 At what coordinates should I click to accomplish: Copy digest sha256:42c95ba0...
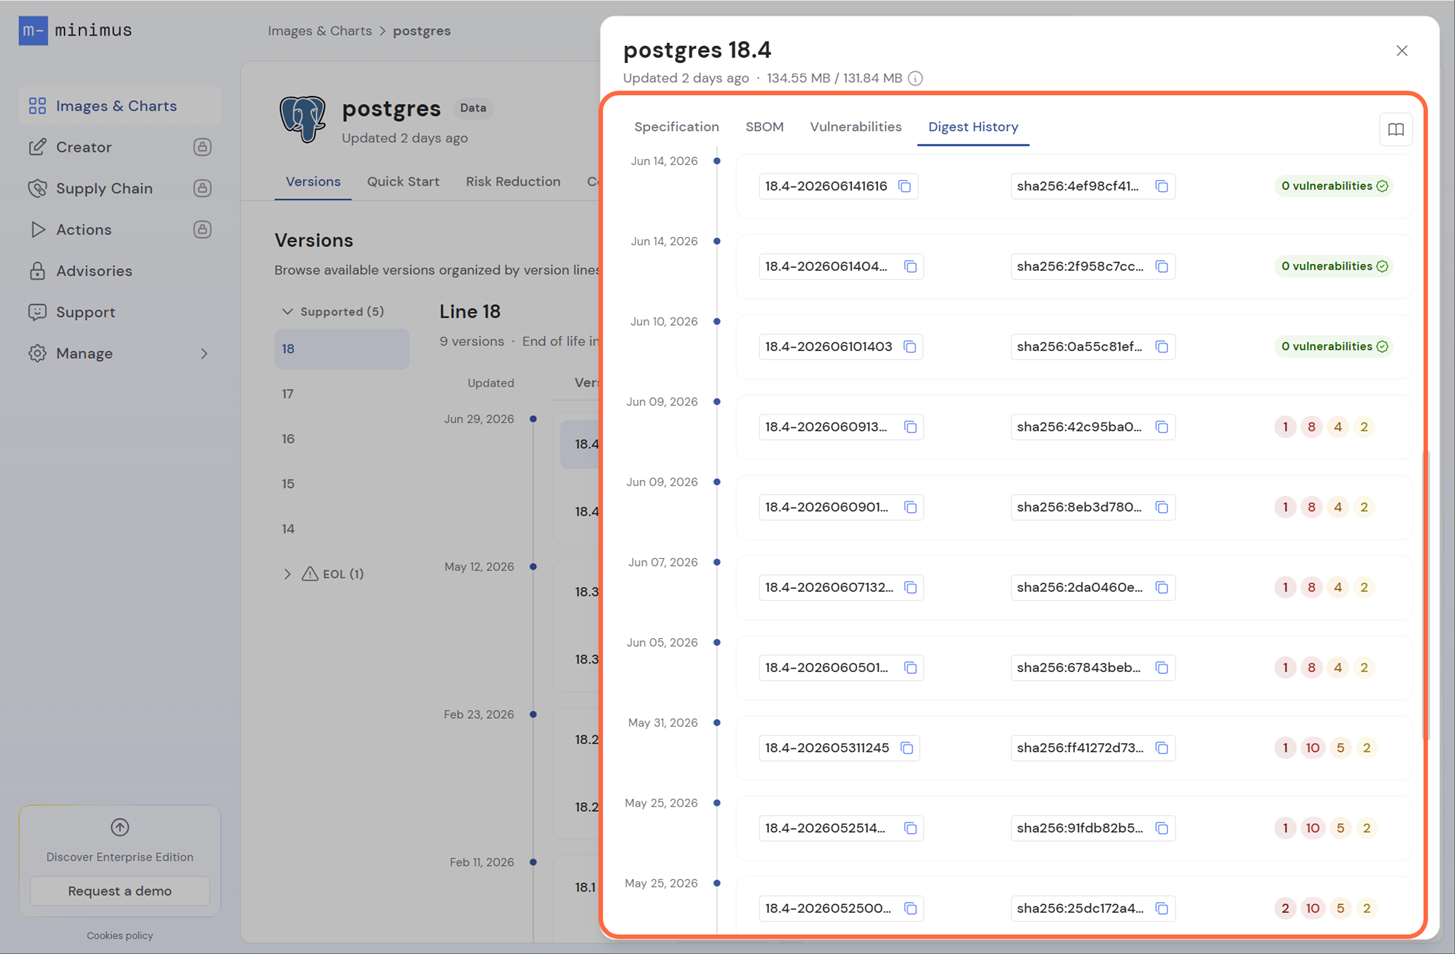(x=1162, y=427)
